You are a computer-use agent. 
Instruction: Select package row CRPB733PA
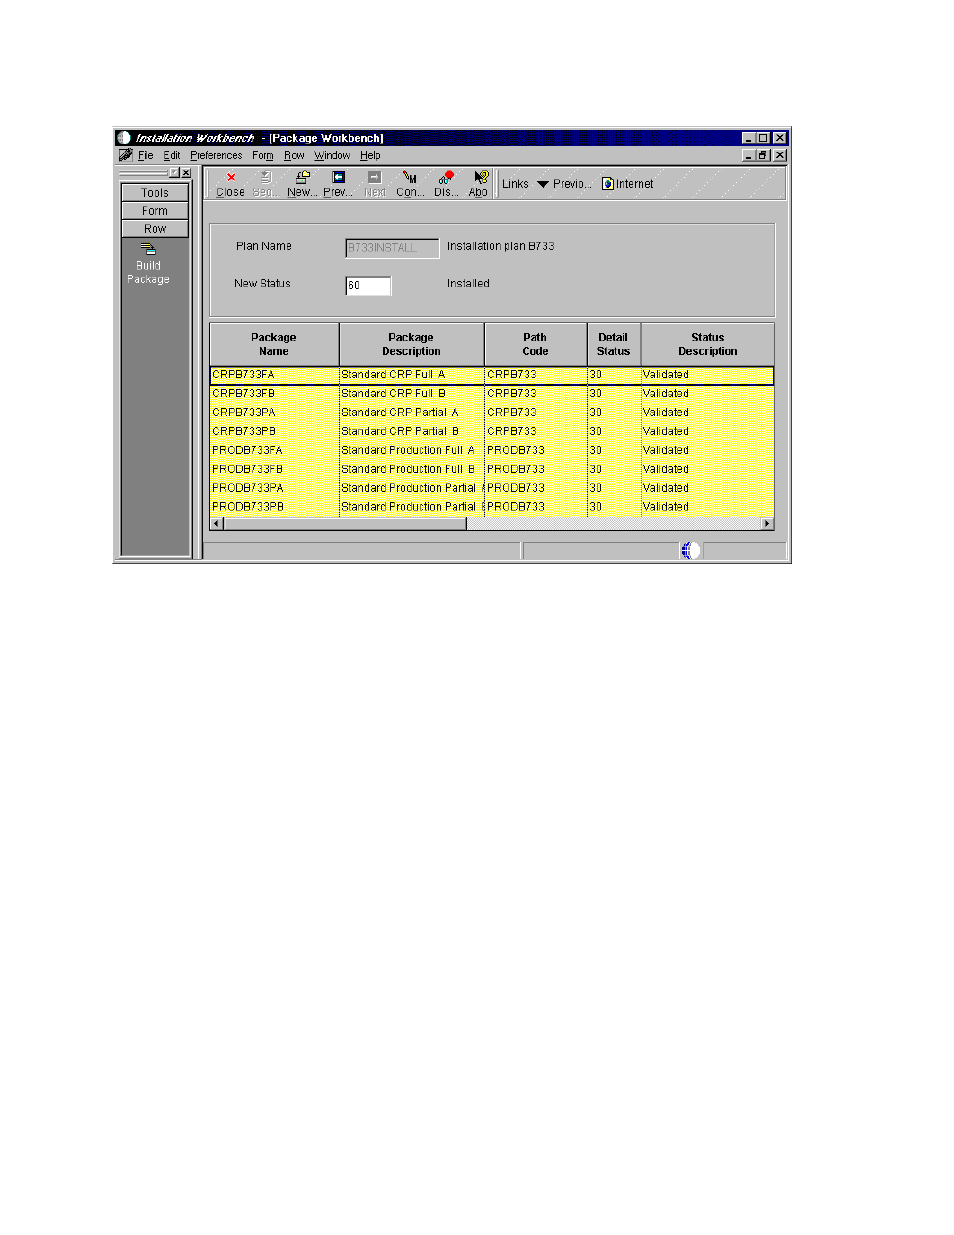click(492, 413)
